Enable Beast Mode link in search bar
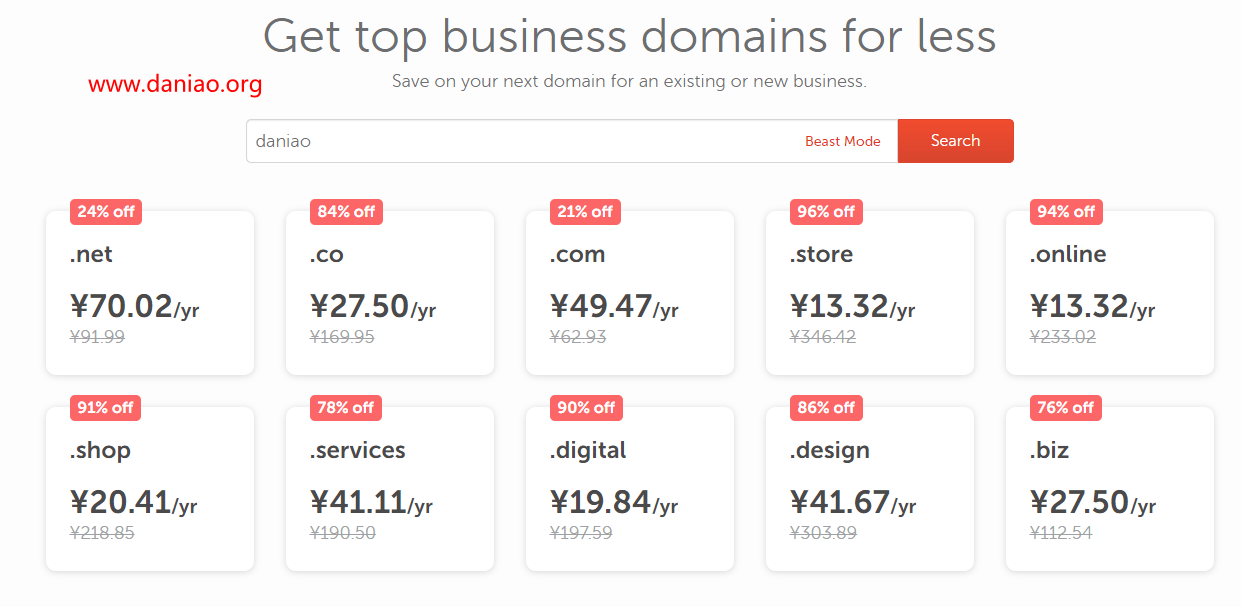Screen dimensions: 1241x607 click(842, 142)
